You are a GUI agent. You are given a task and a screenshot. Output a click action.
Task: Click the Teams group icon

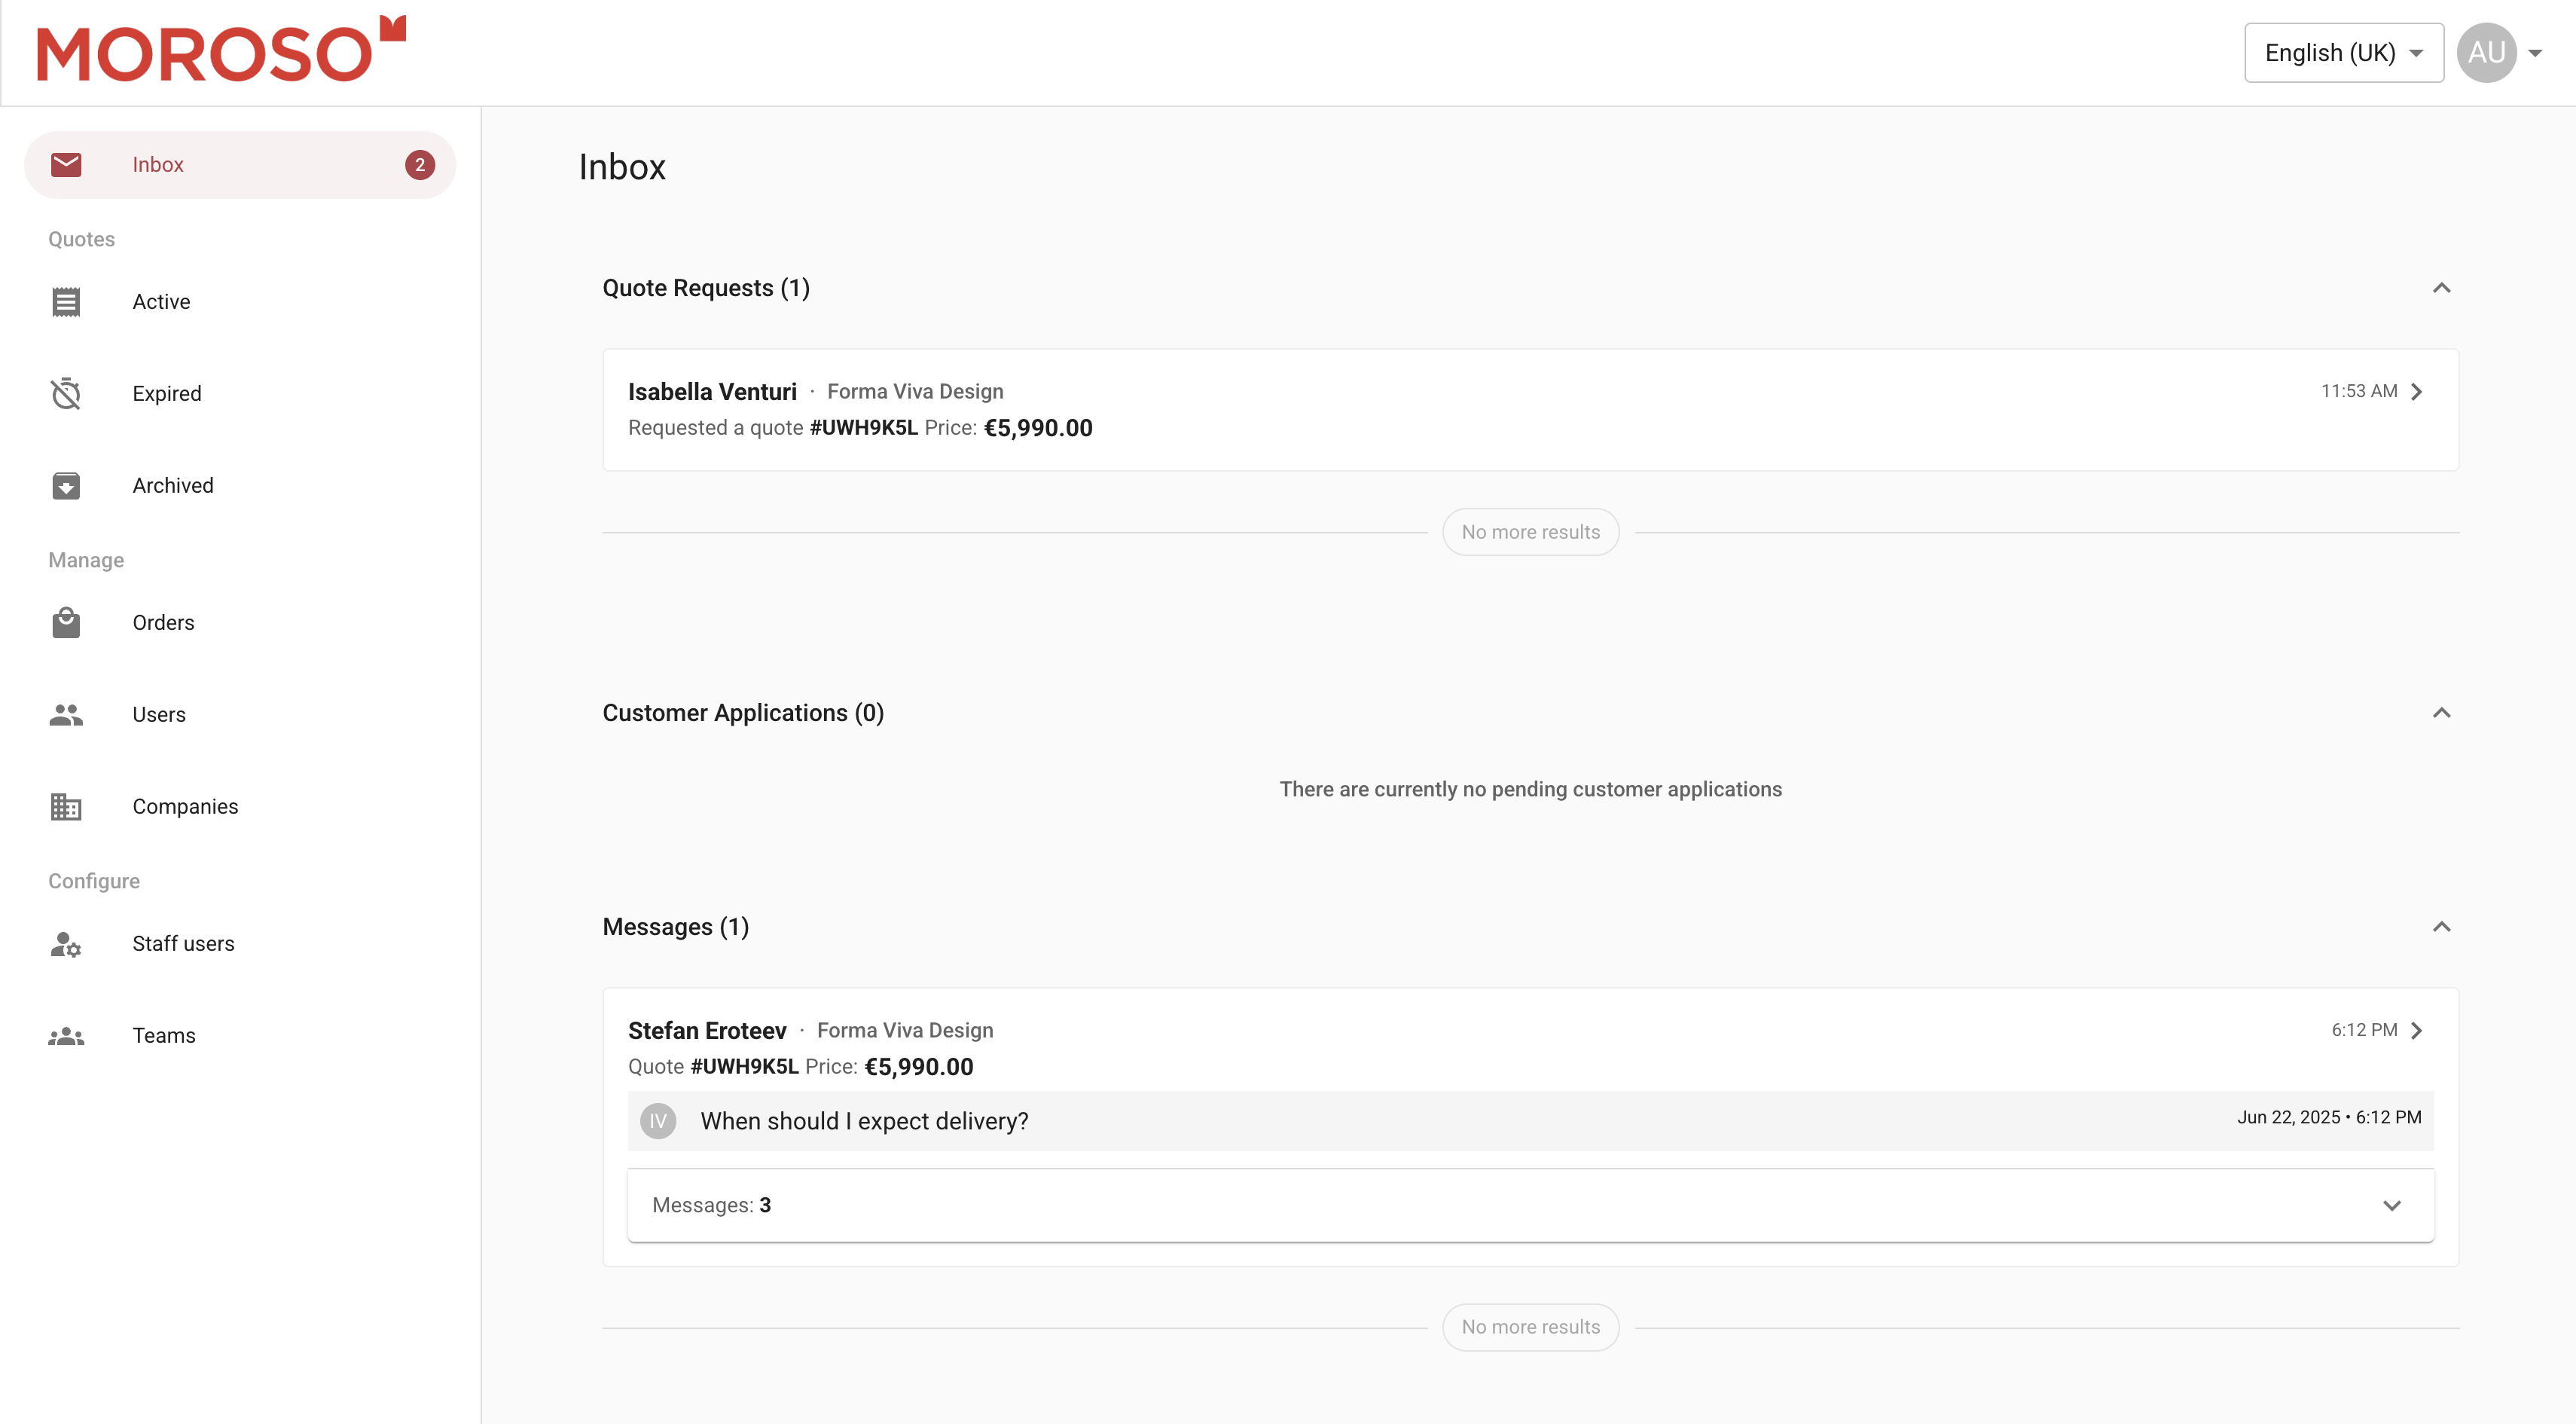66,1035
